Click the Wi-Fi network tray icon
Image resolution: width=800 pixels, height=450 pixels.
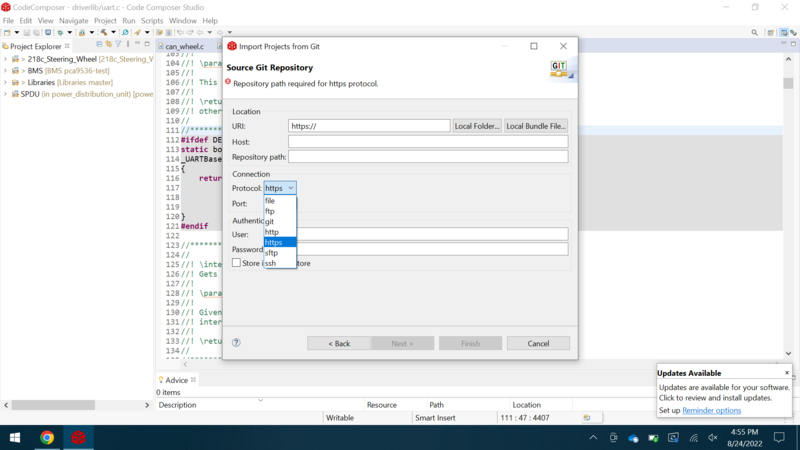tap(693, 438)
